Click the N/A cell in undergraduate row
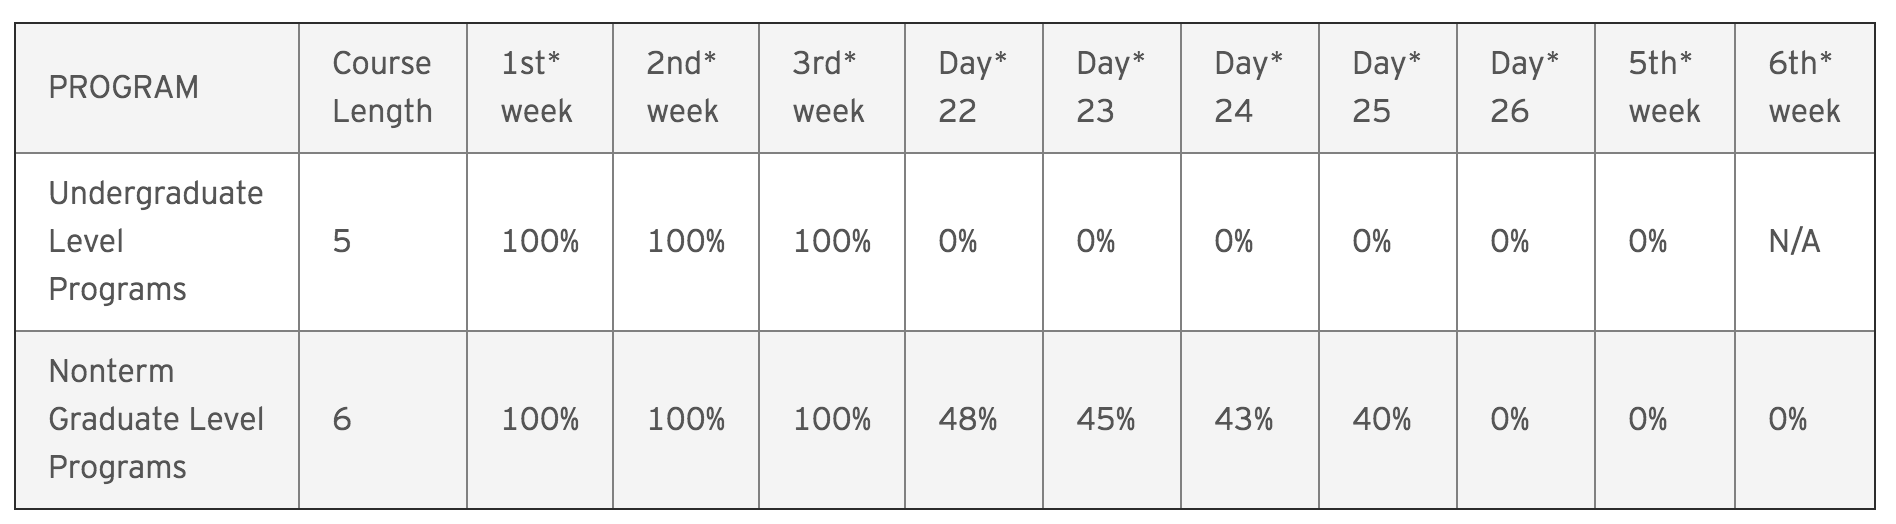1896x524 pixels. [x=1794, y=241]
